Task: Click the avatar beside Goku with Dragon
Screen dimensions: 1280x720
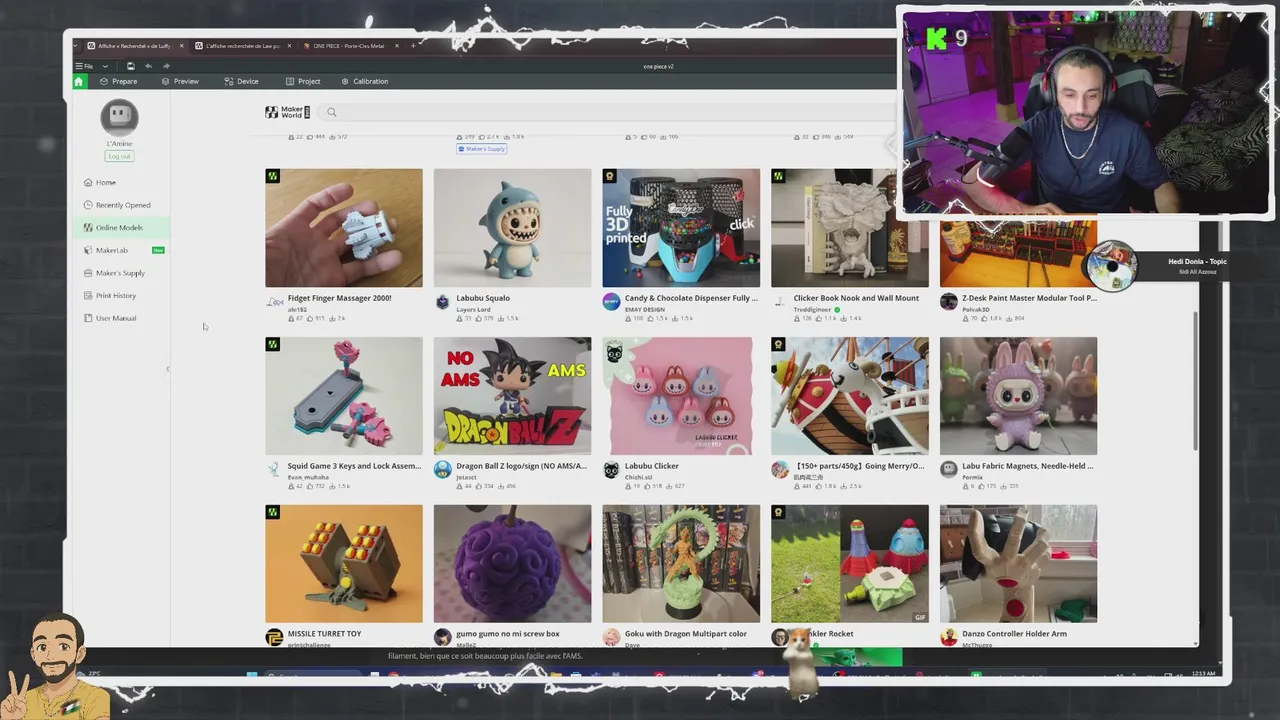Action: (x=611, y=637)
